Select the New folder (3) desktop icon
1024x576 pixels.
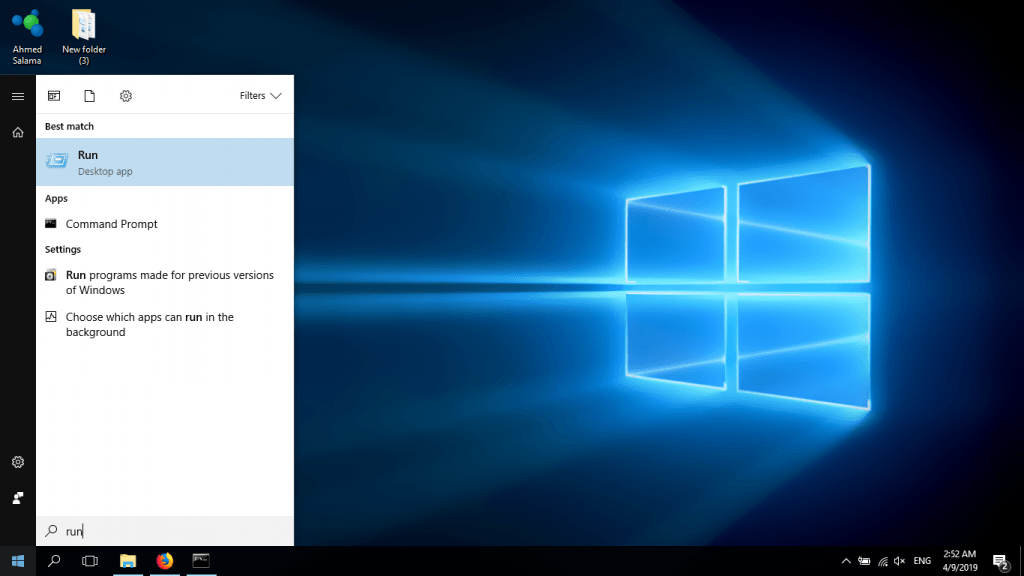tap(84, 37)
